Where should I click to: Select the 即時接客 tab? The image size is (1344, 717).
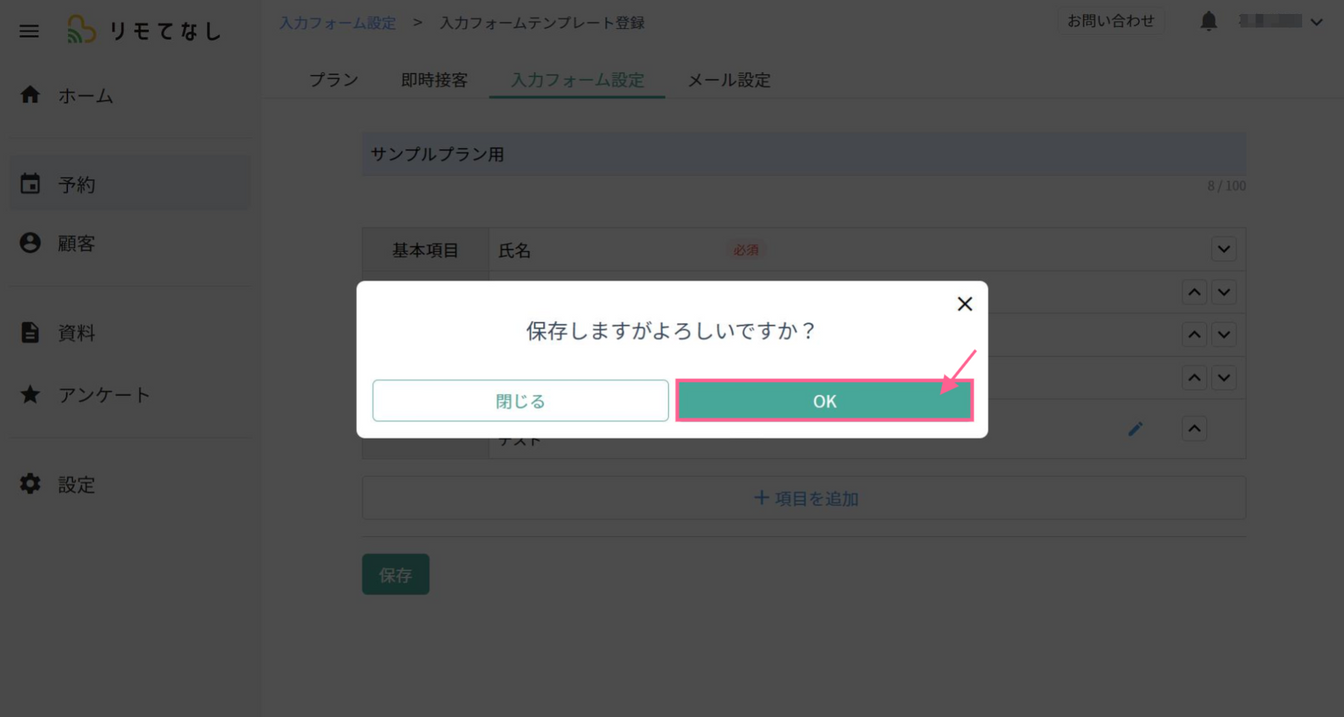434,80
